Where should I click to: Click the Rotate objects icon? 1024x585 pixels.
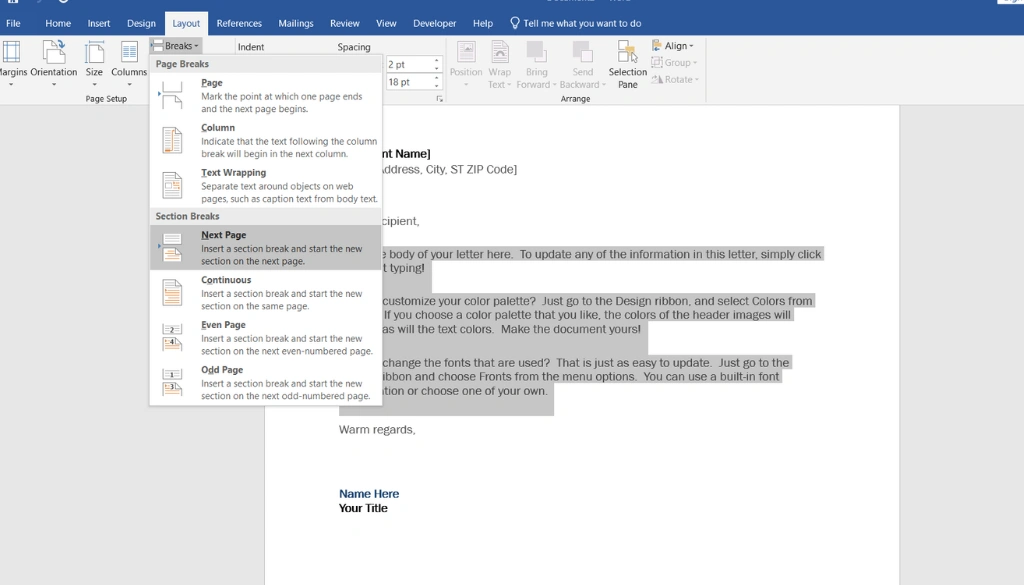pyautogui.click(x=657, y=80)
